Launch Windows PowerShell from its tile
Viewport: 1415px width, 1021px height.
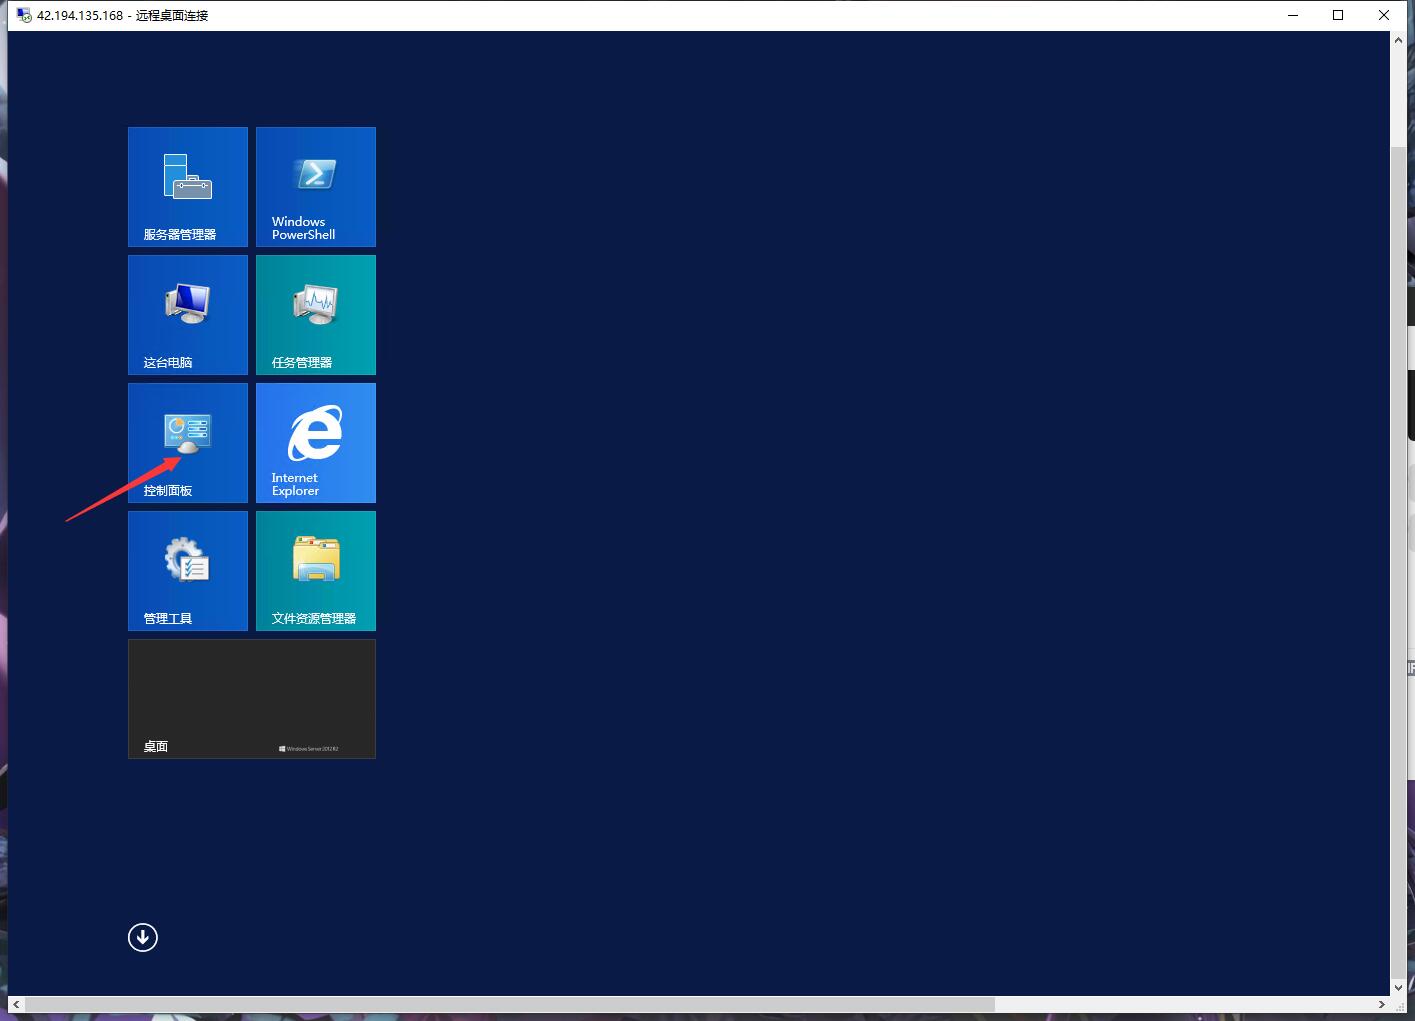coord(315,187)
